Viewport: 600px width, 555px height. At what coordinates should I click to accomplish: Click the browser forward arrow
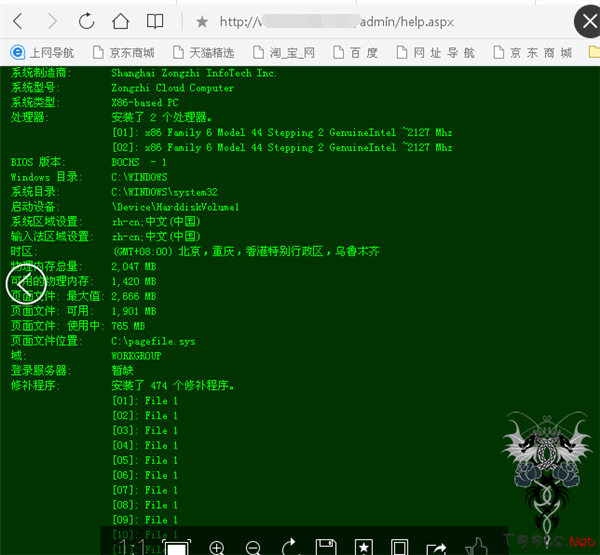point(52,21)
